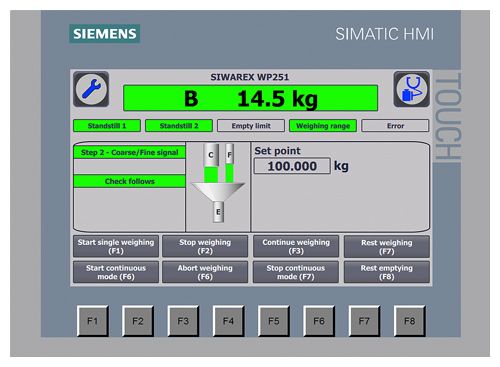Click the Empty limit status indicator
Screen dimensions: 500x367
pos(251,126)
